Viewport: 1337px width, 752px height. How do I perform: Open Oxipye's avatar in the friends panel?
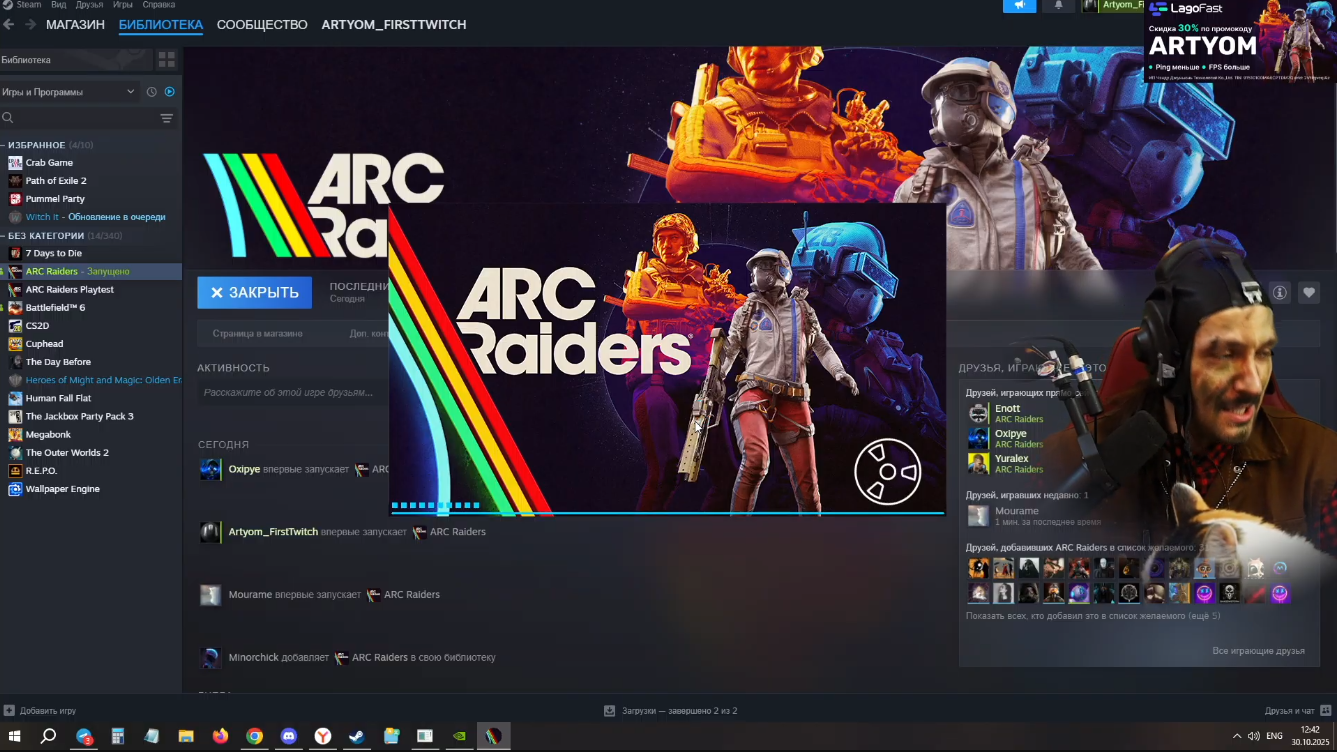[x=978, y=438]
